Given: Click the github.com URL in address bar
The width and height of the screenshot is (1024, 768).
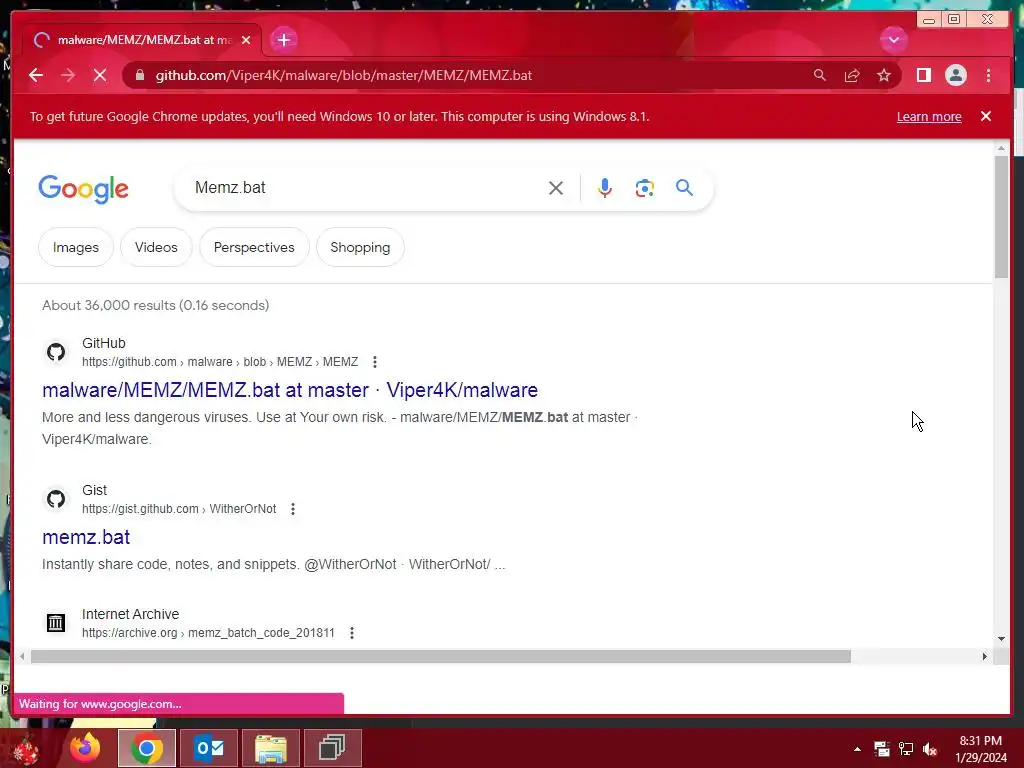Looking at the screenshot, I should click(x=344, y=75).
